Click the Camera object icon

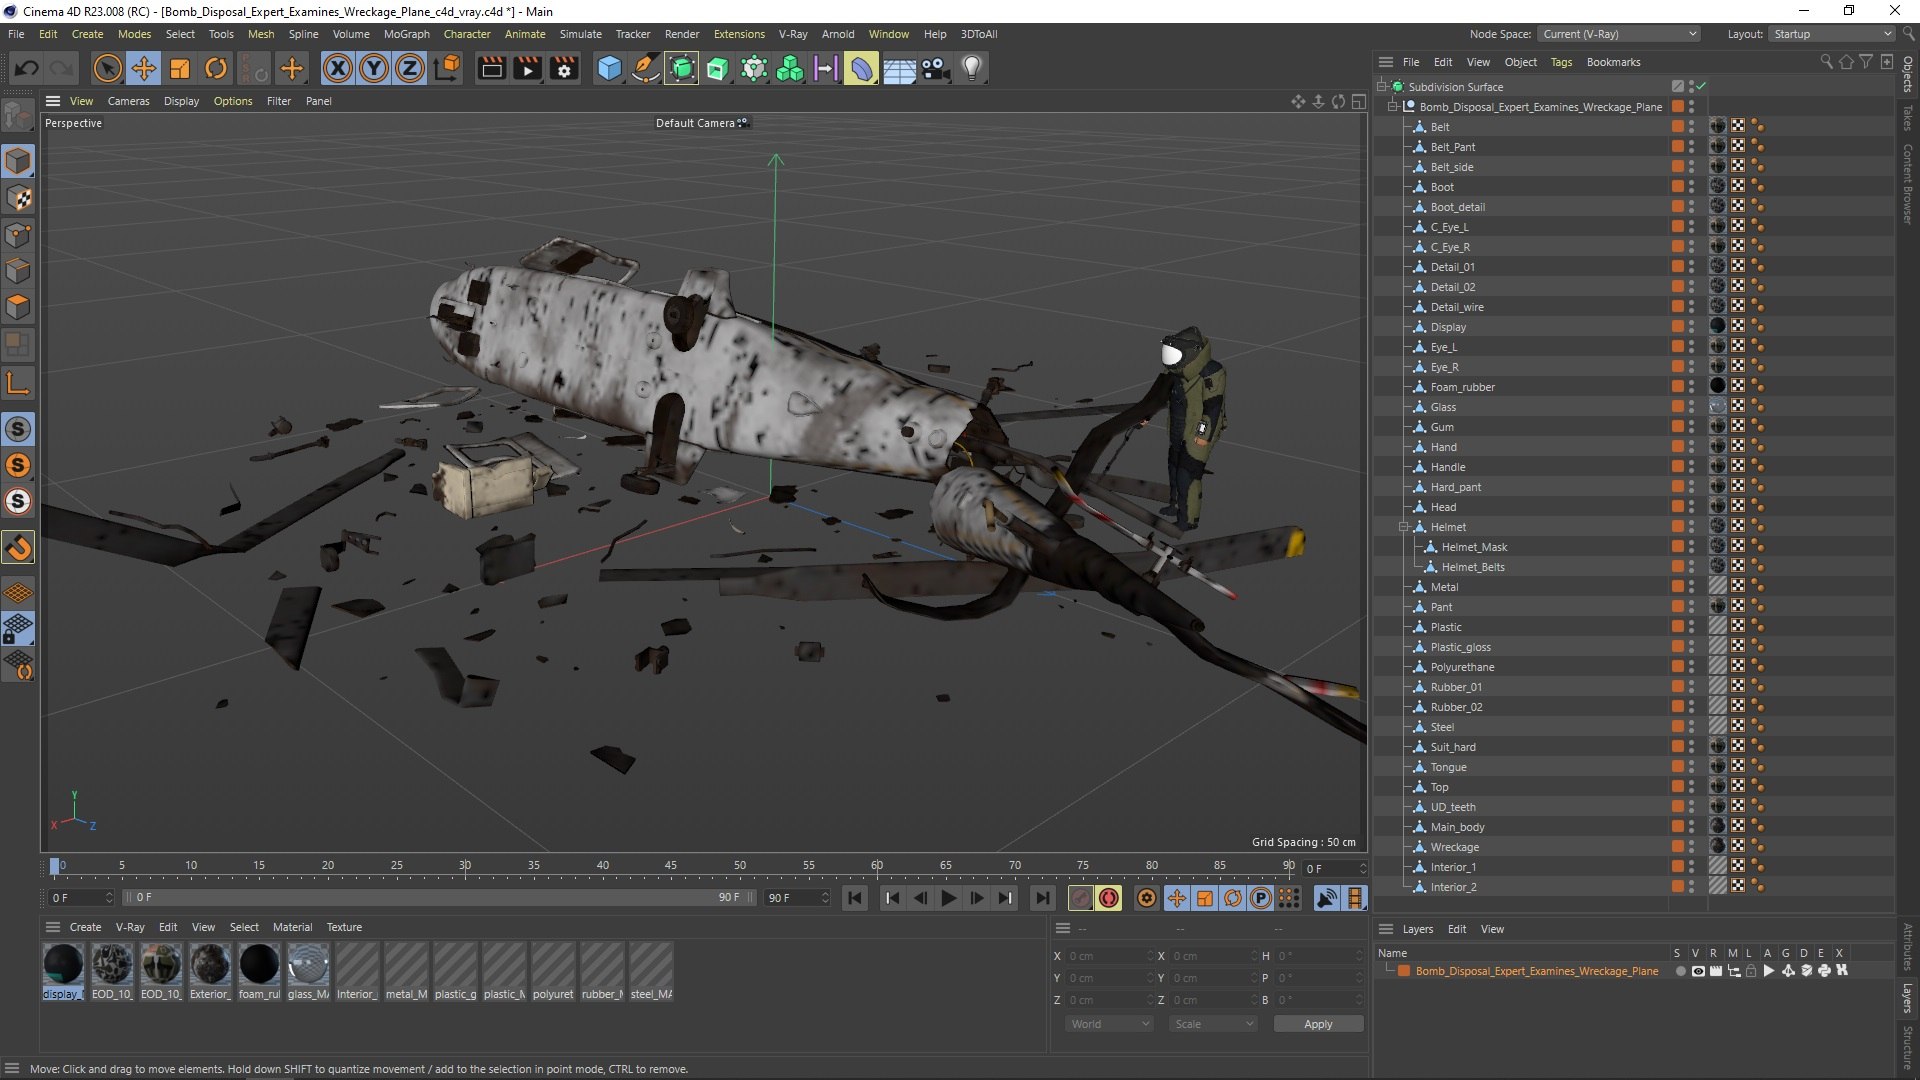[935, 68]
